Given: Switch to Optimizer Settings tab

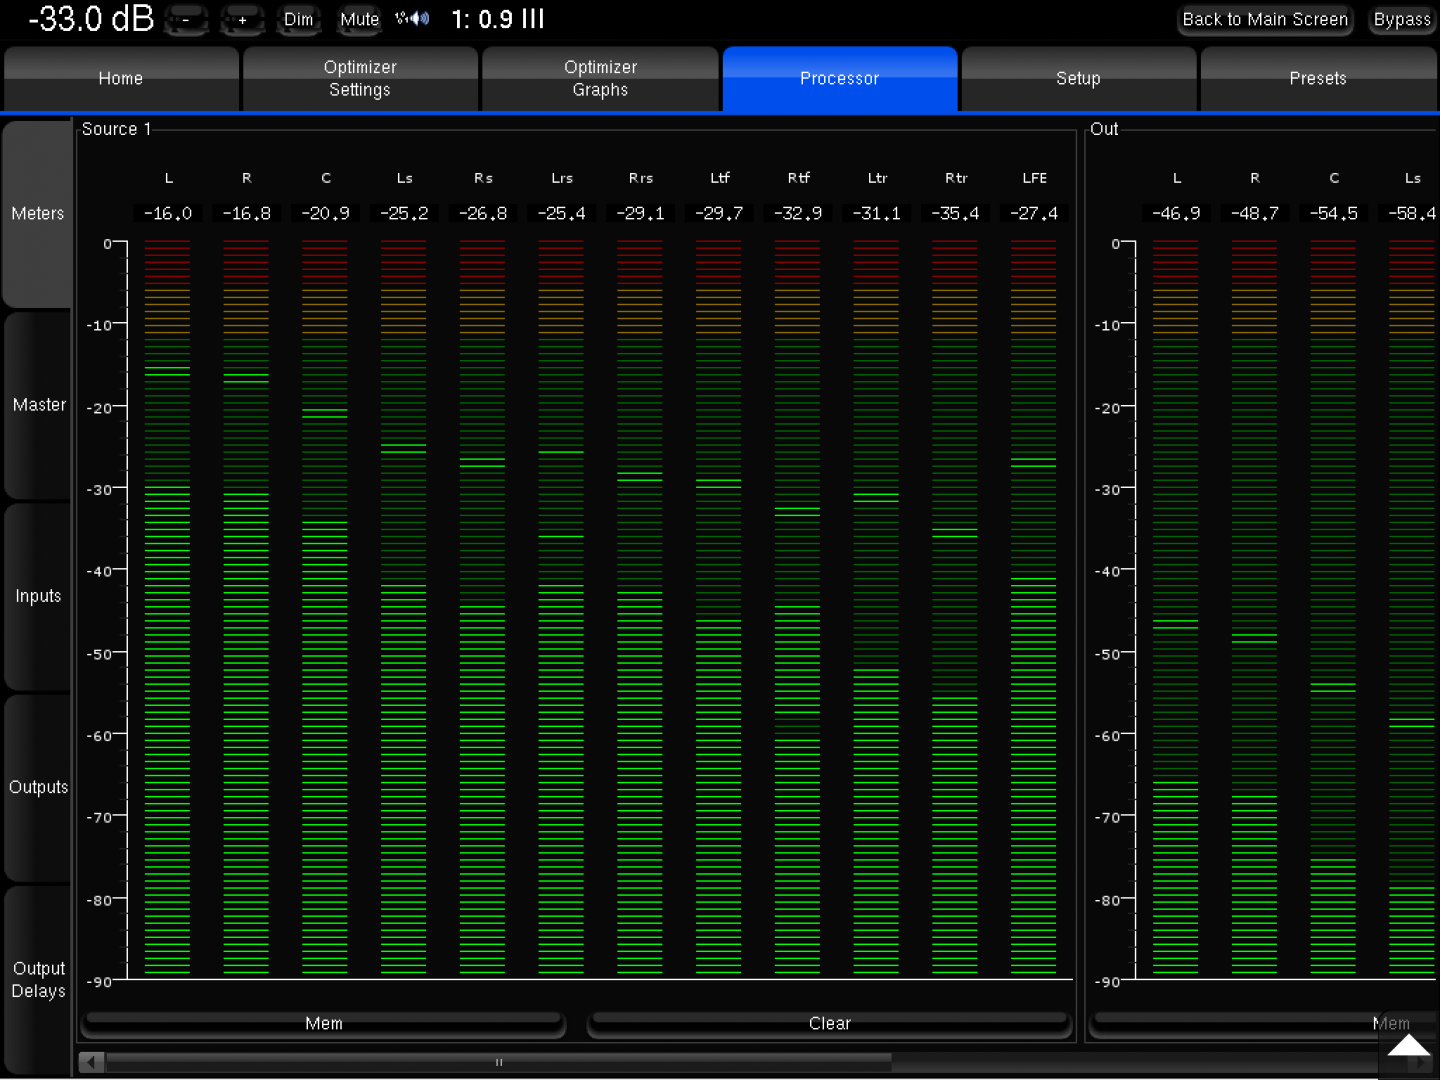Looking at the screenshot, I should [360, 78].
